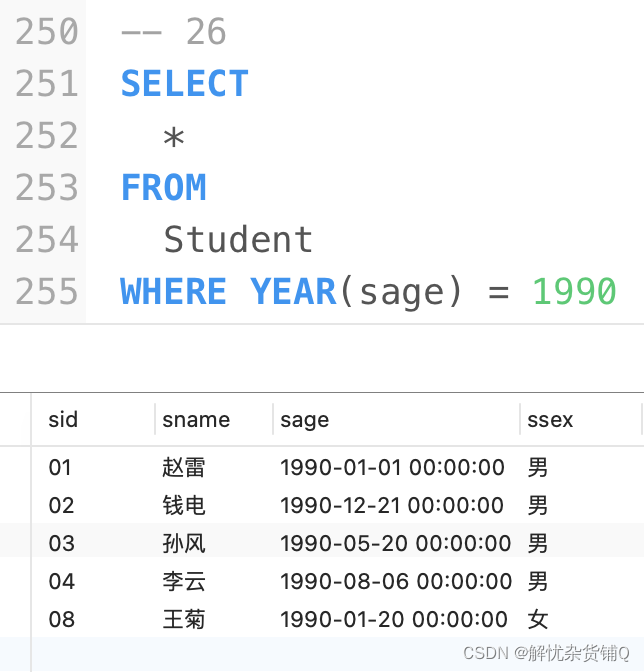Select line number 251 in gutter
Viewport: 644px width, 672px height.
click(47, 84)
